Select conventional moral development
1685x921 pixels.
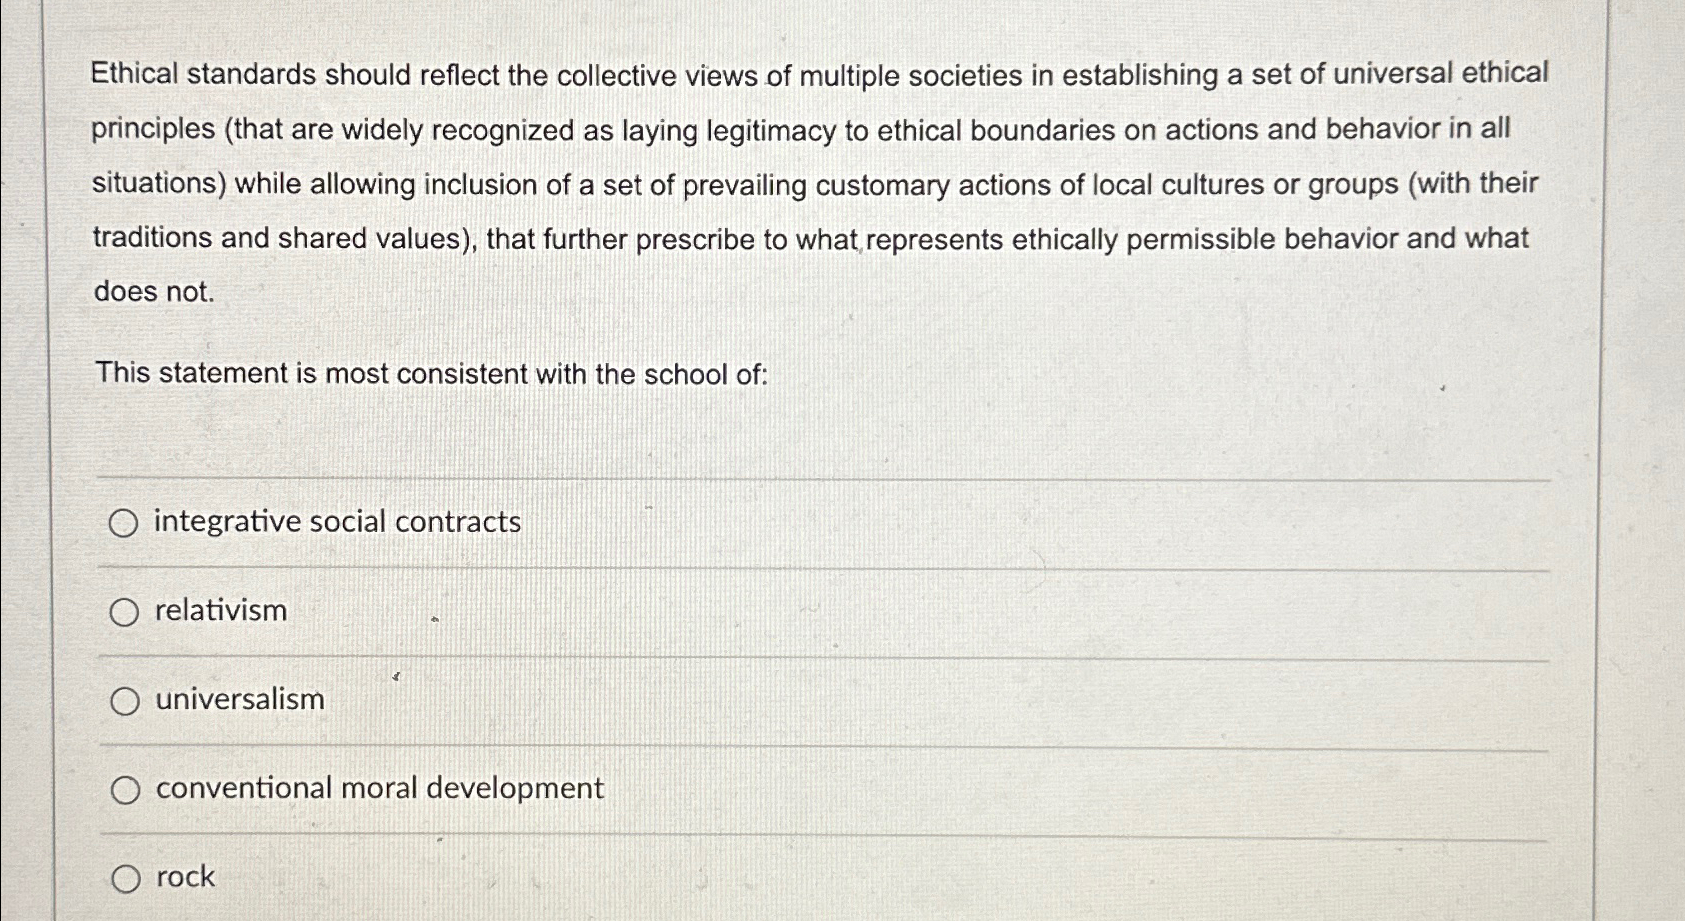pos(126,790)
